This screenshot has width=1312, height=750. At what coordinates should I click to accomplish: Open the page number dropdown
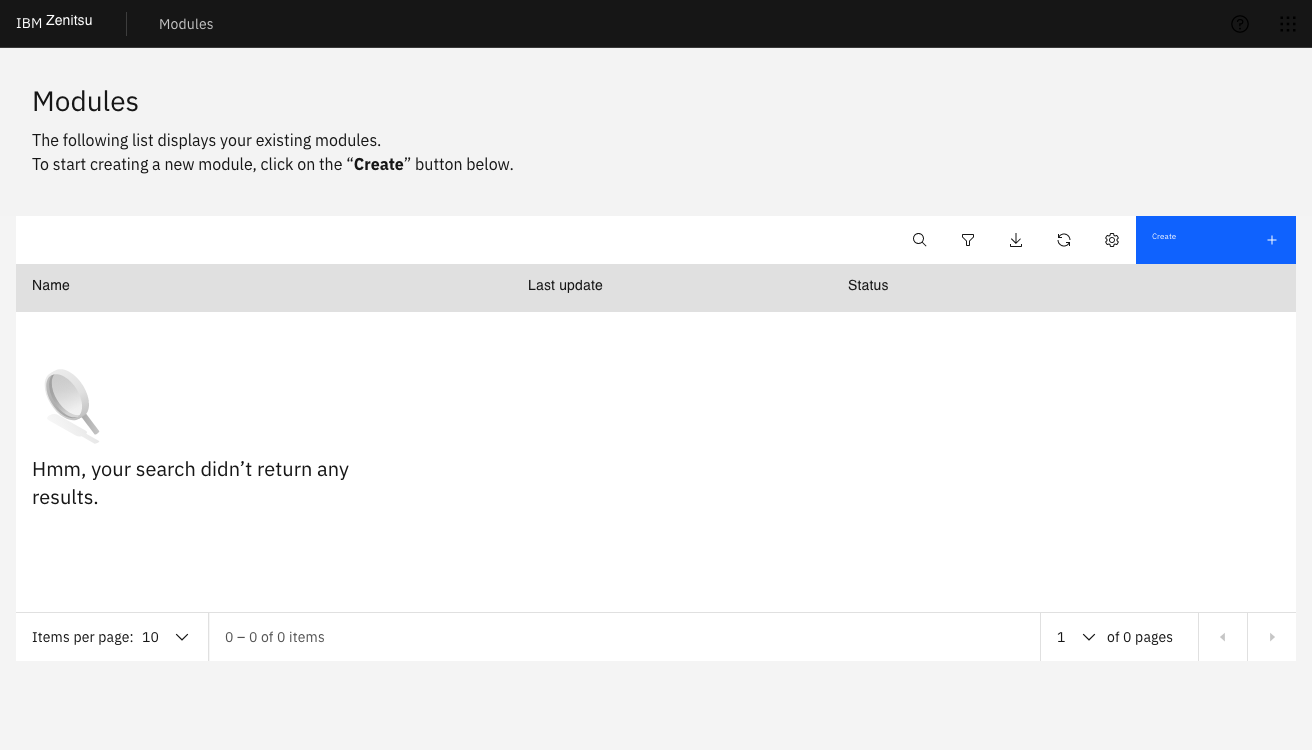point(1076,637)
